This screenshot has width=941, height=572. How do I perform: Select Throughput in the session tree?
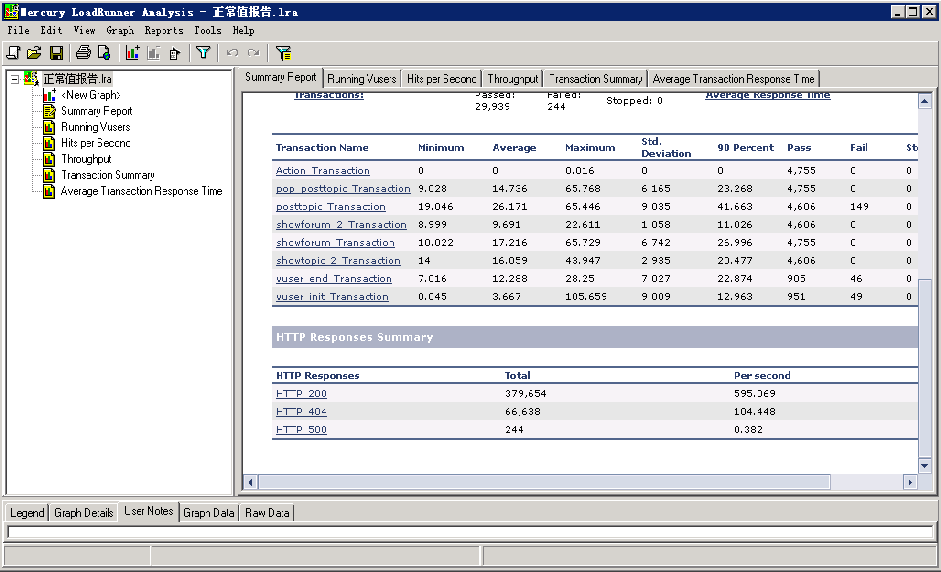[86, 159]
